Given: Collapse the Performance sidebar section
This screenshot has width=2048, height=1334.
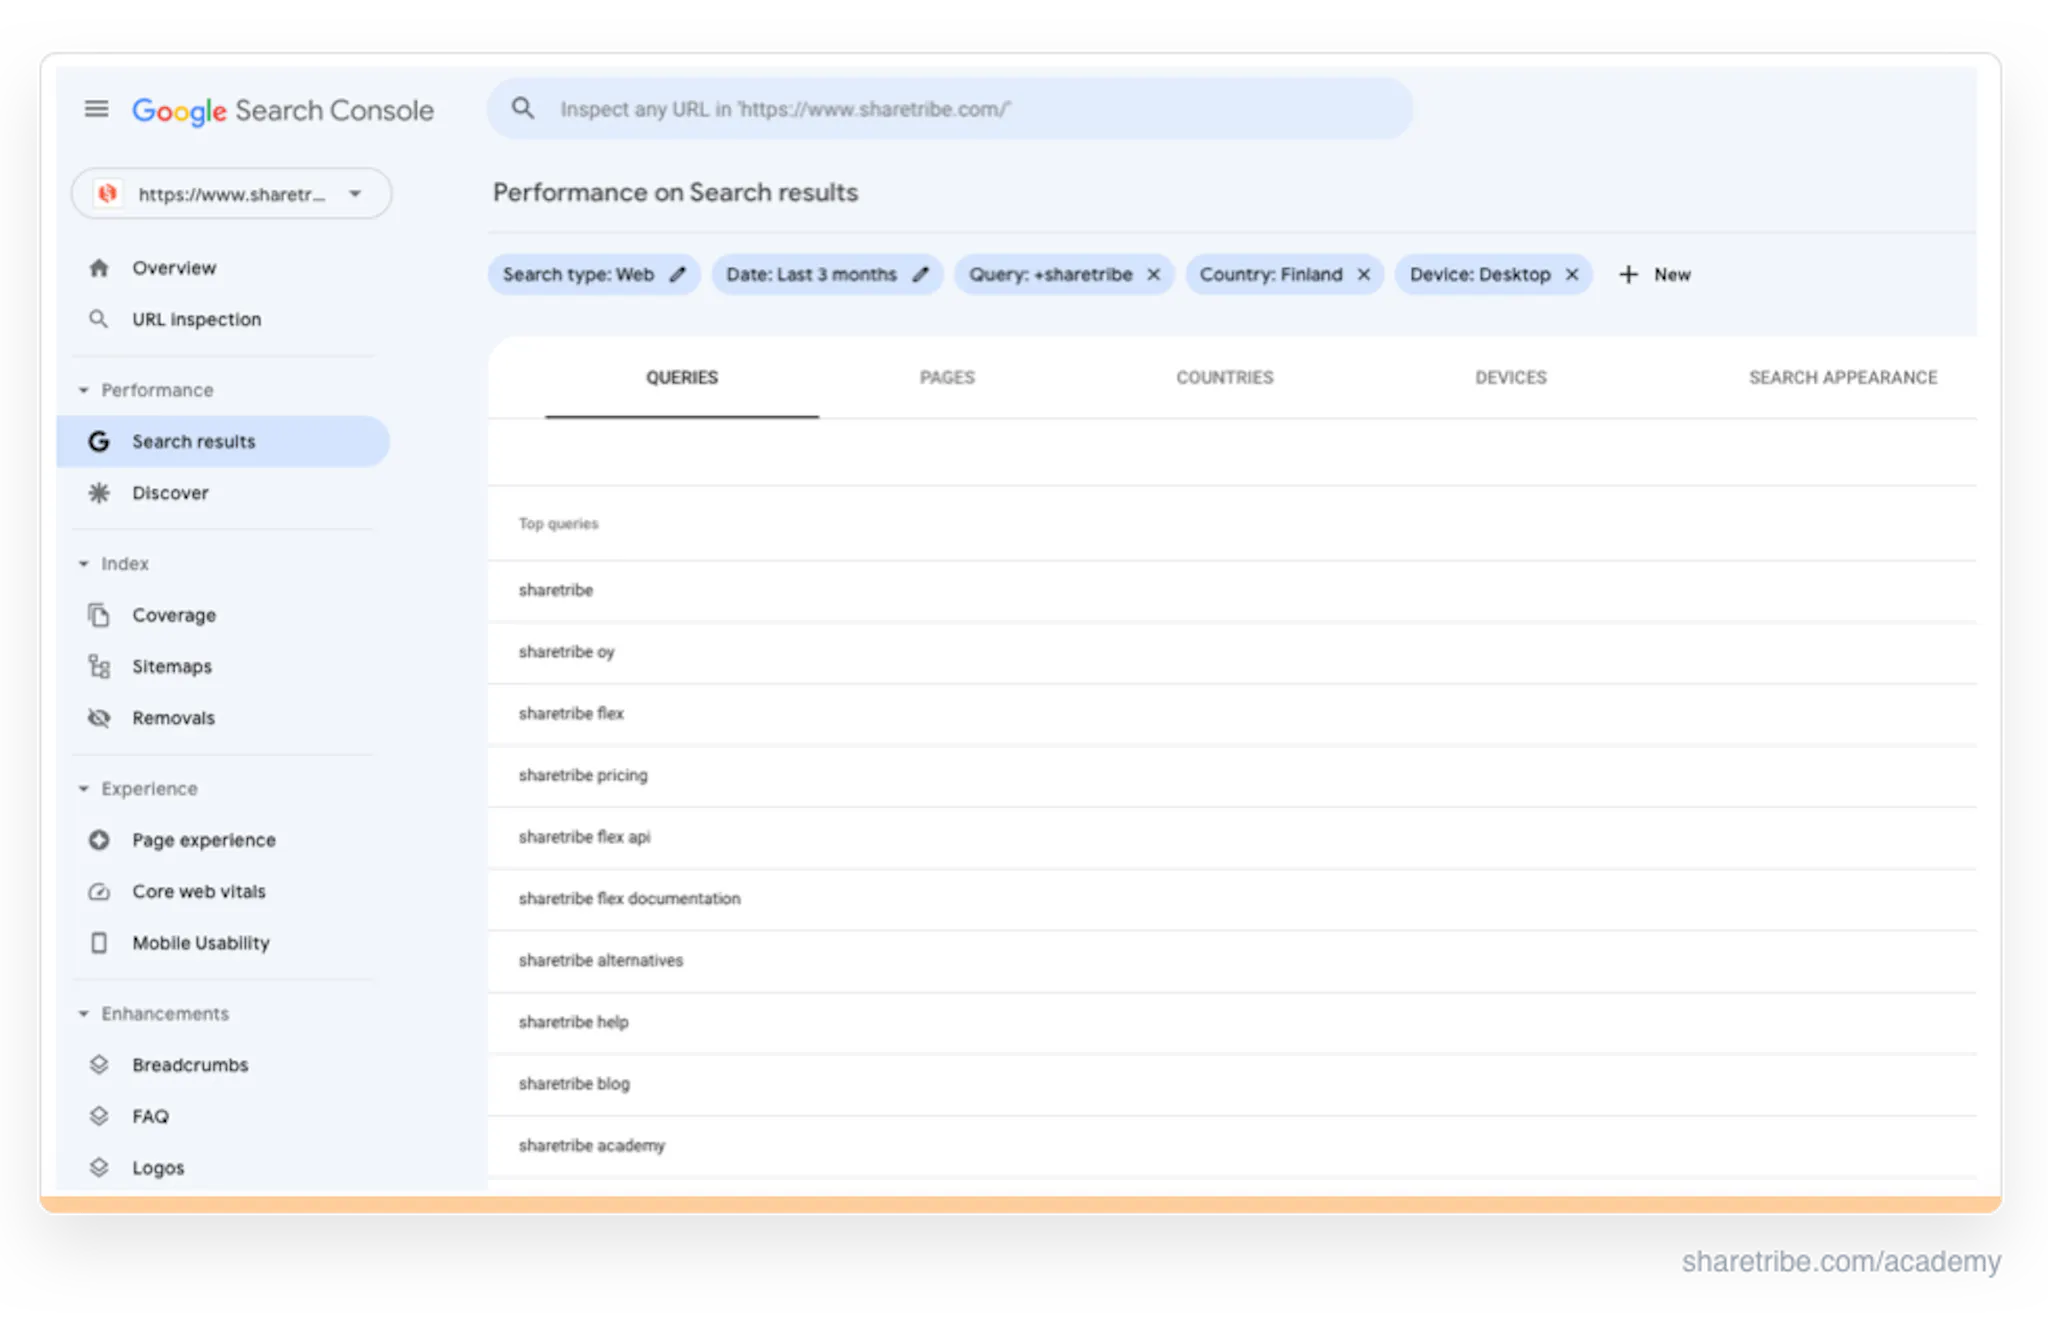Looking at the screenshot, I should pos(83,390).
